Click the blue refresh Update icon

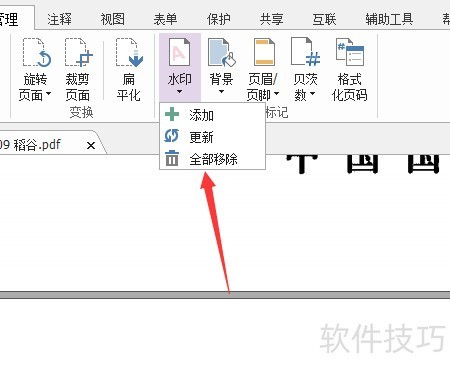point(172,136)
